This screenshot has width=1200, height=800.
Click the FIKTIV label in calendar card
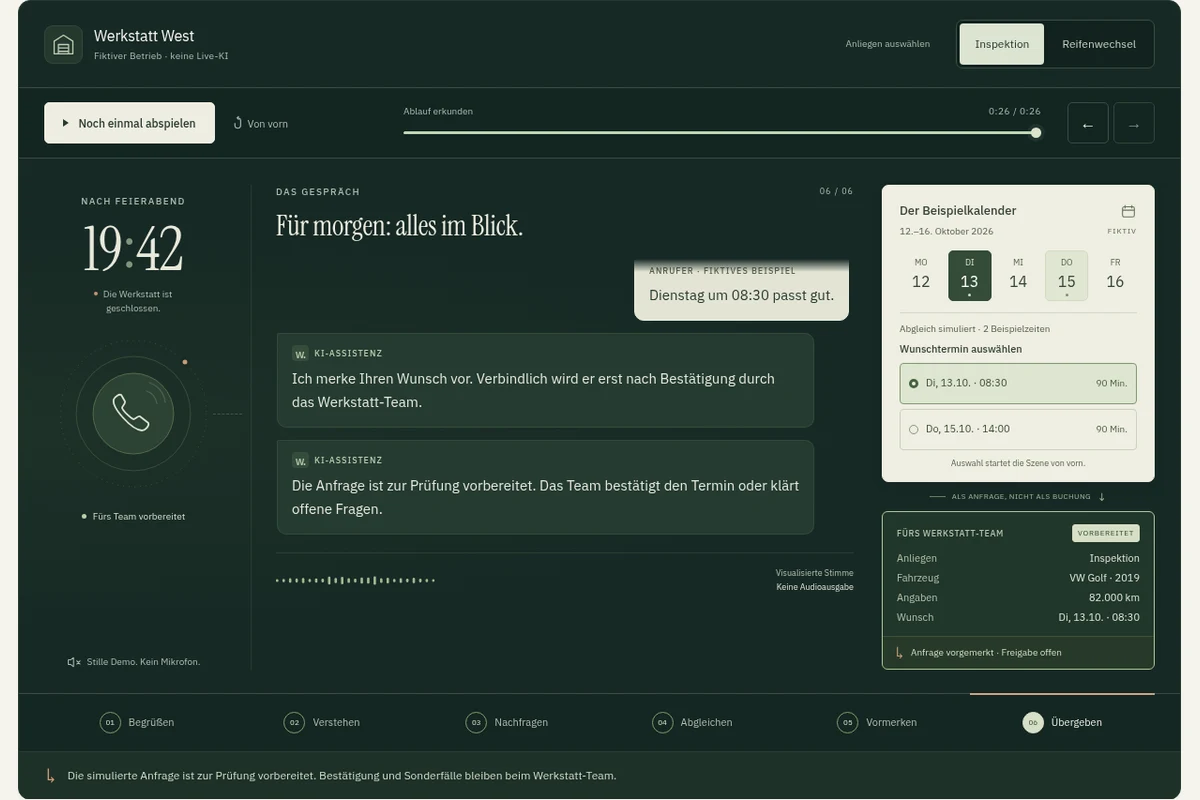click(x=1122, y=231)
